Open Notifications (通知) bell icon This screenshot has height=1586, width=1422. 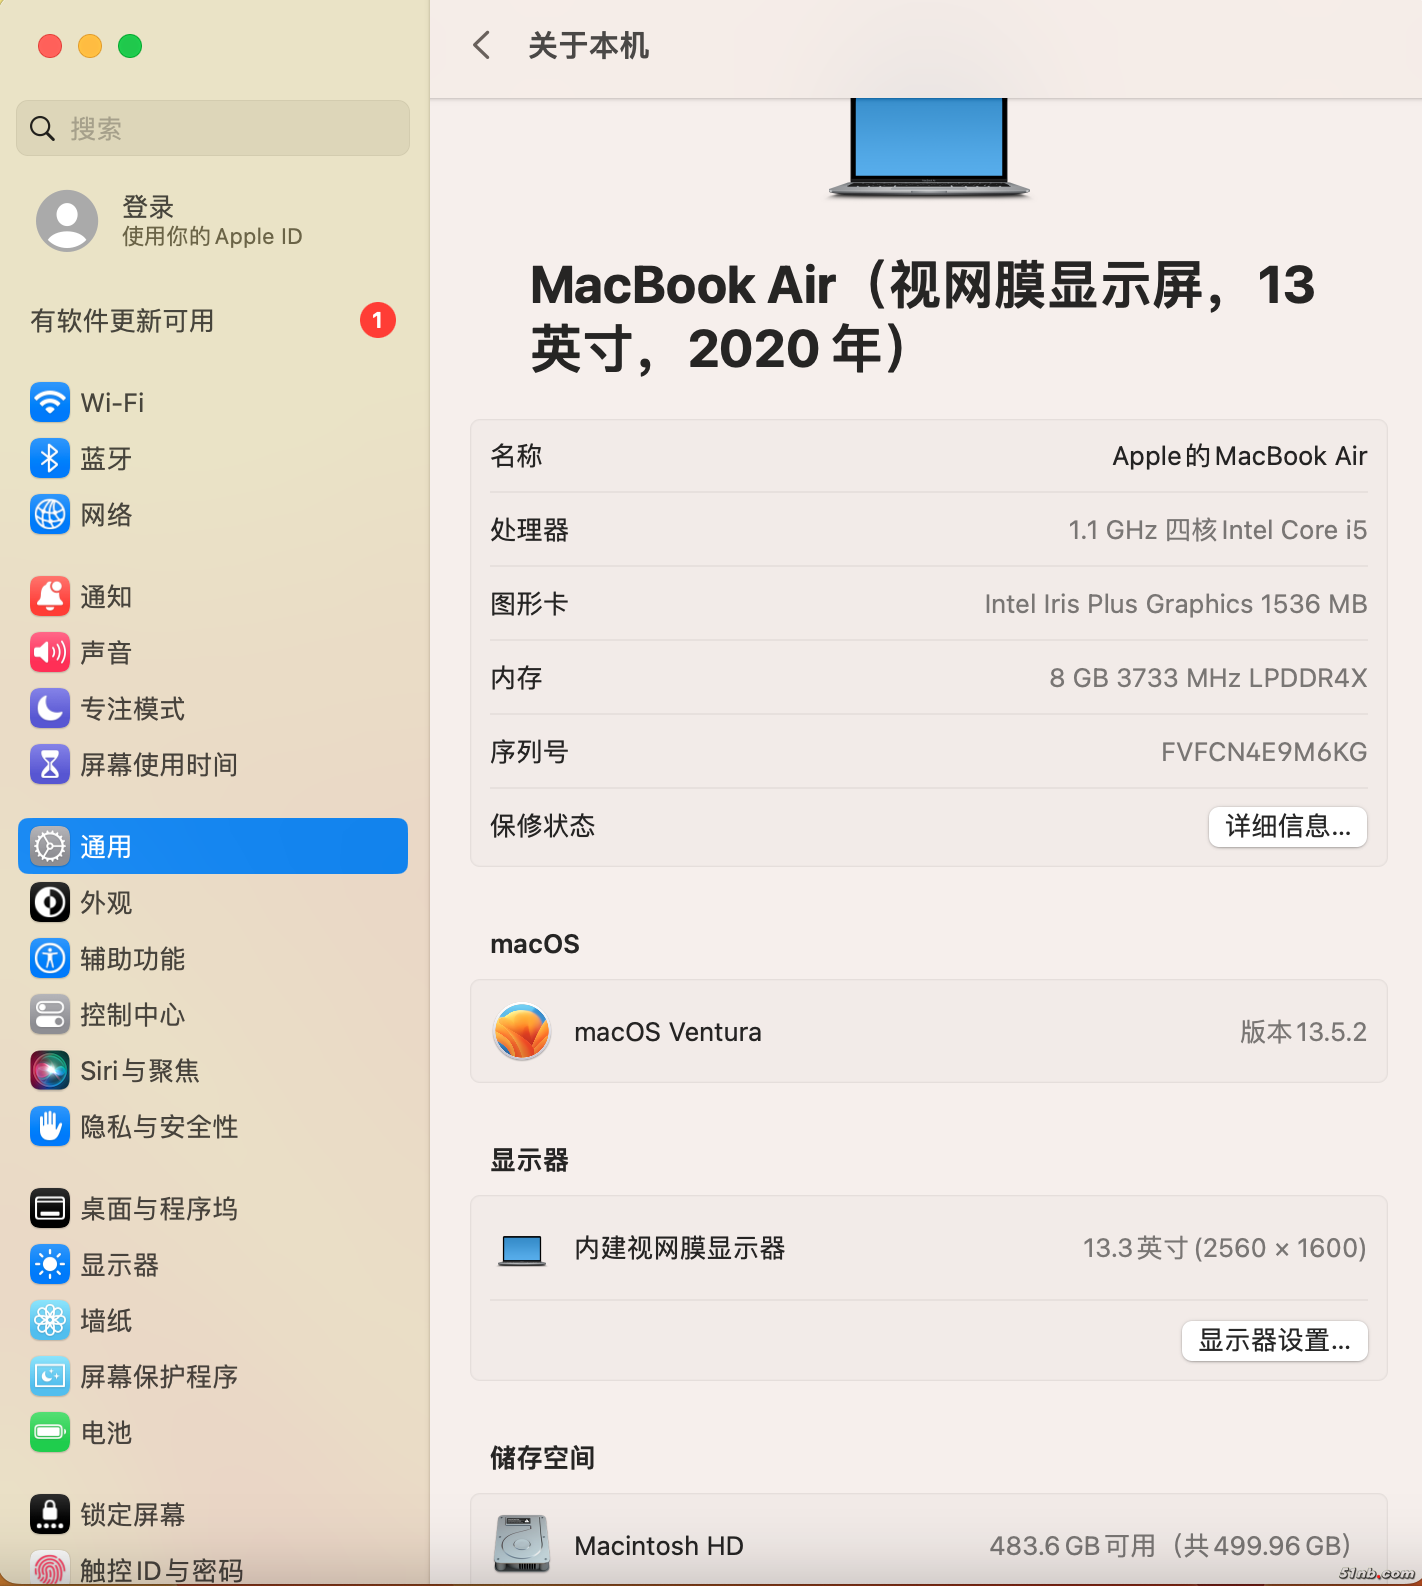click(50, 597)
